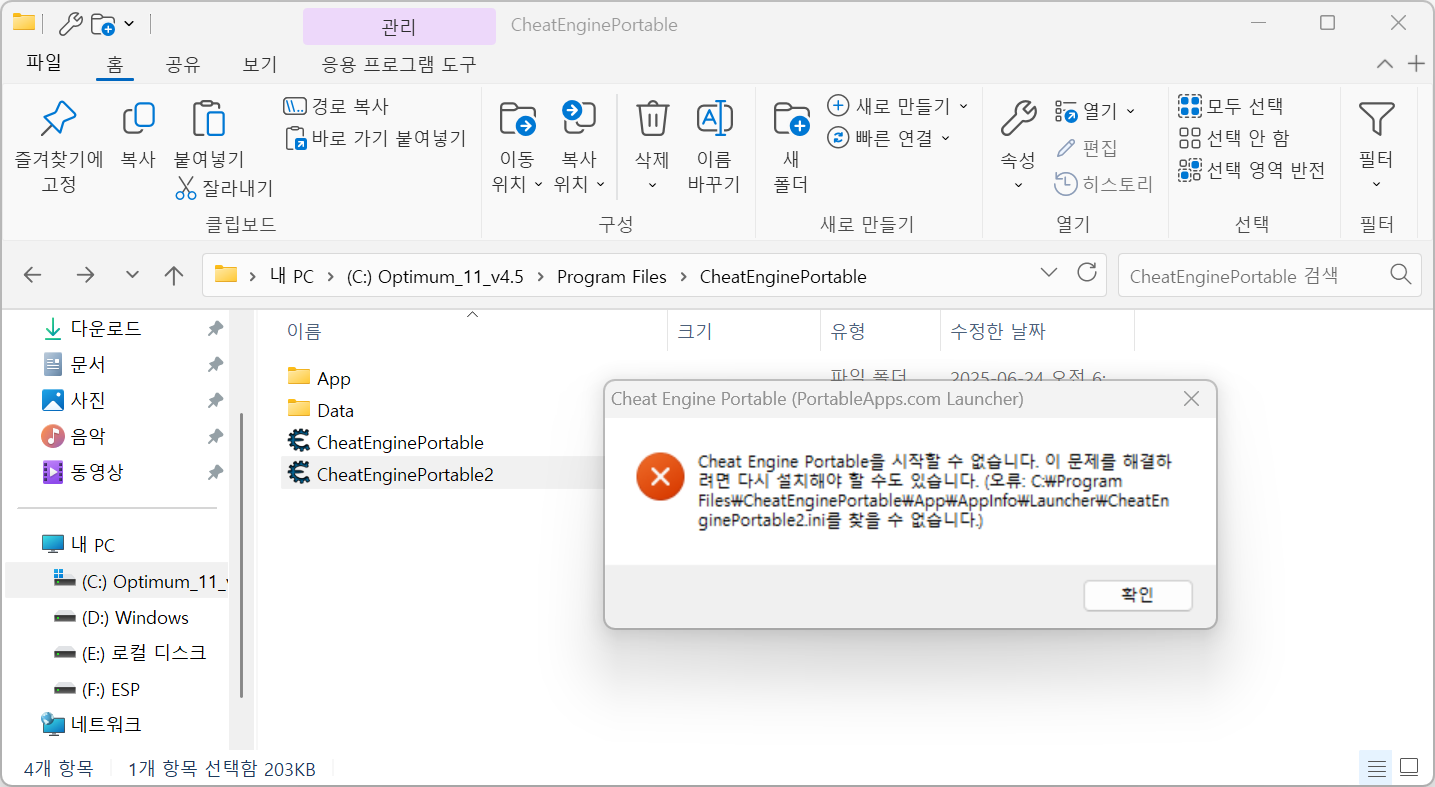This screenshot has width=1435, height=787.
Task: Click Program Files breadcrumb
Action: click(612, 276)
